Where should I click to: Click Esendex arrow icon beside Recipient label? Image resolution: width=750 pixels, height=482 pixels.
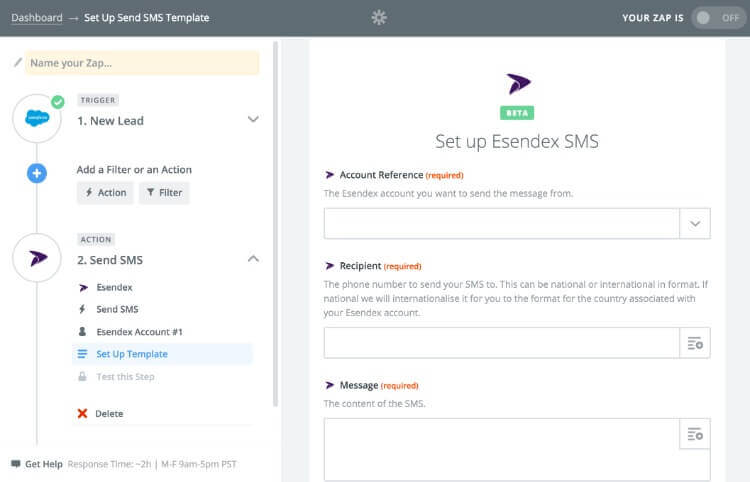pos(330,266)
